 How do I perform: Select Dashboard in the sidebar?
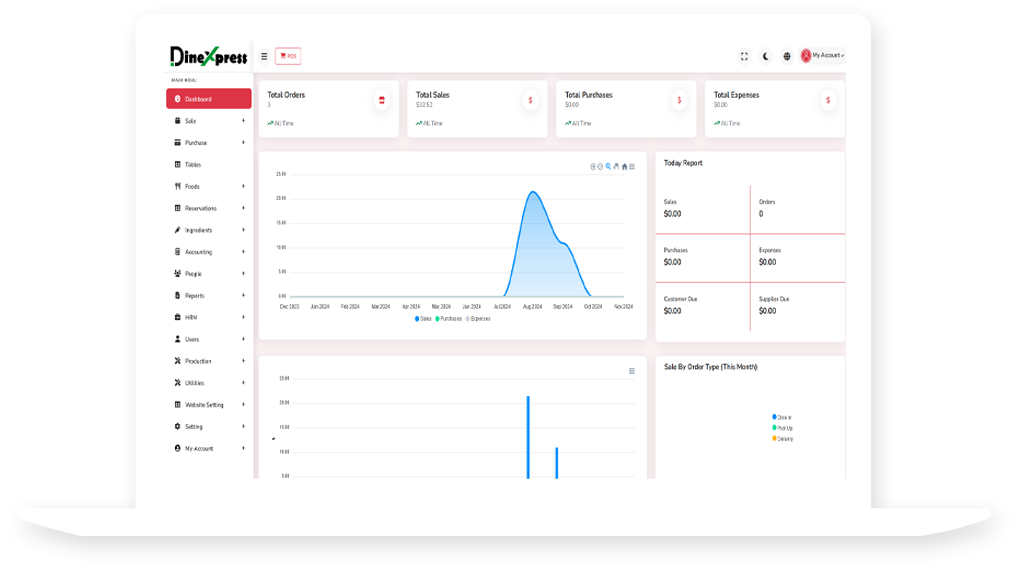coord(208,99)
